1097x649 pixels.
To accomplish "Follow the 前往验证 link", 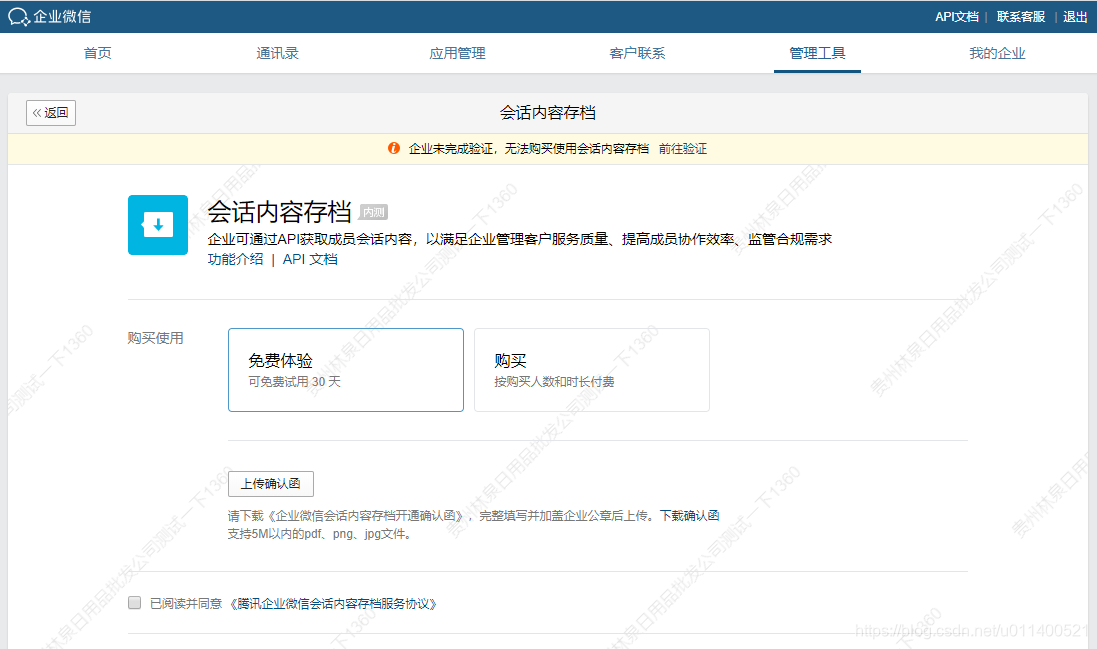I will point(683,148).
